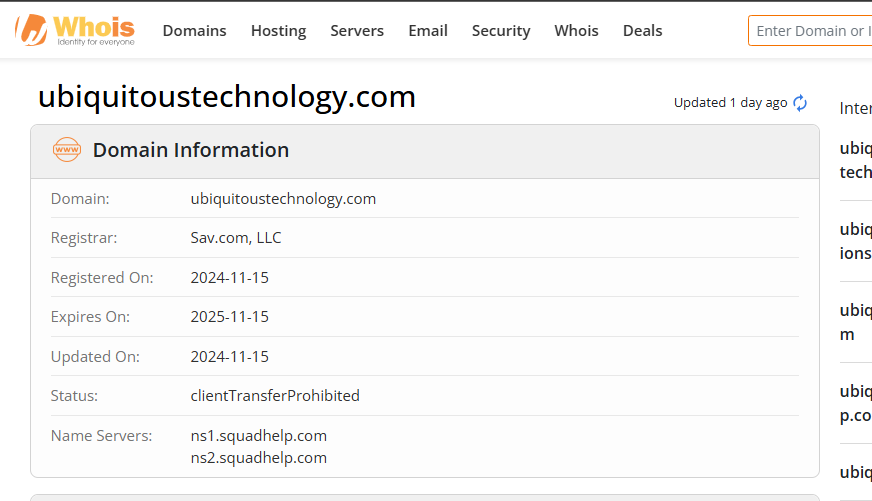Click the Registrar: label
Viewport: 872px width, 501px height.
pos(84,238)
